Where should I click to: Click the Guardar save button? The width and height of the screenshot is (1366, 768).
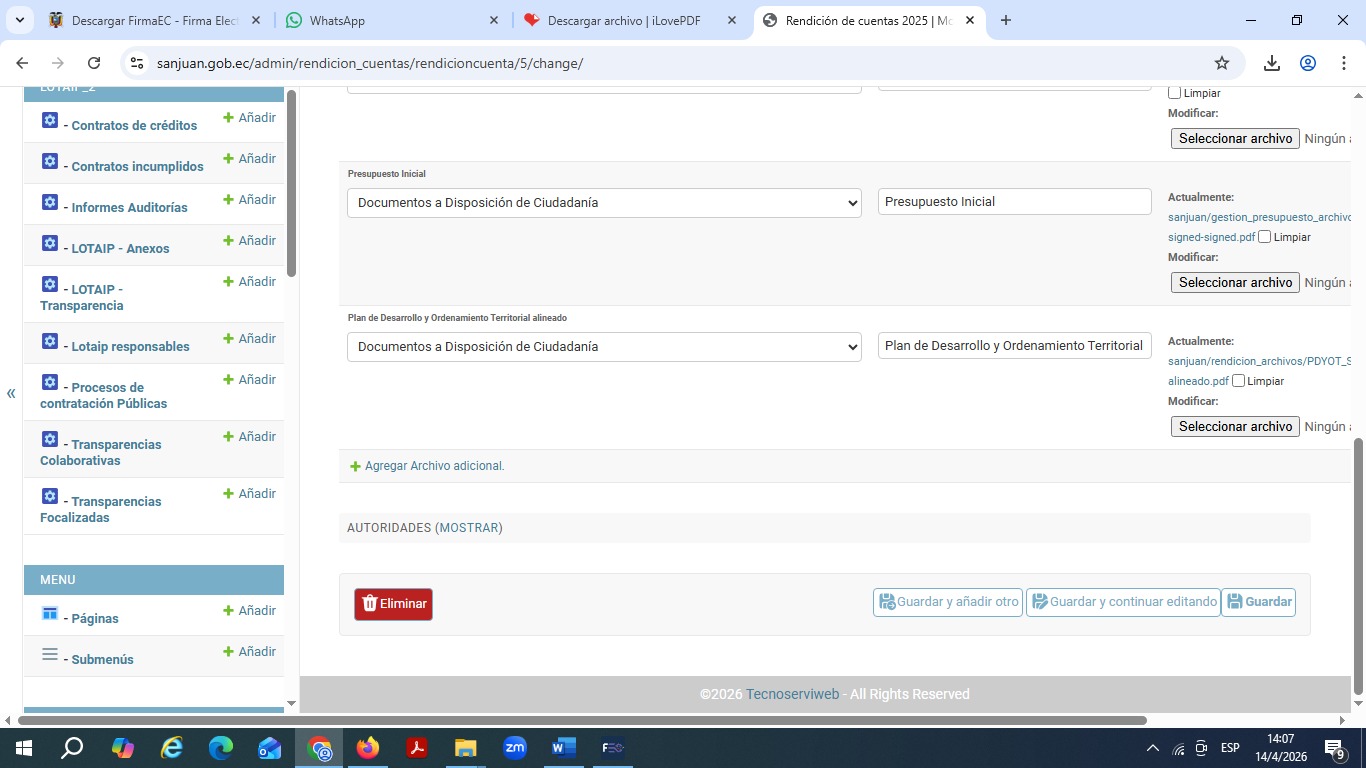(x=1258, y=602)
